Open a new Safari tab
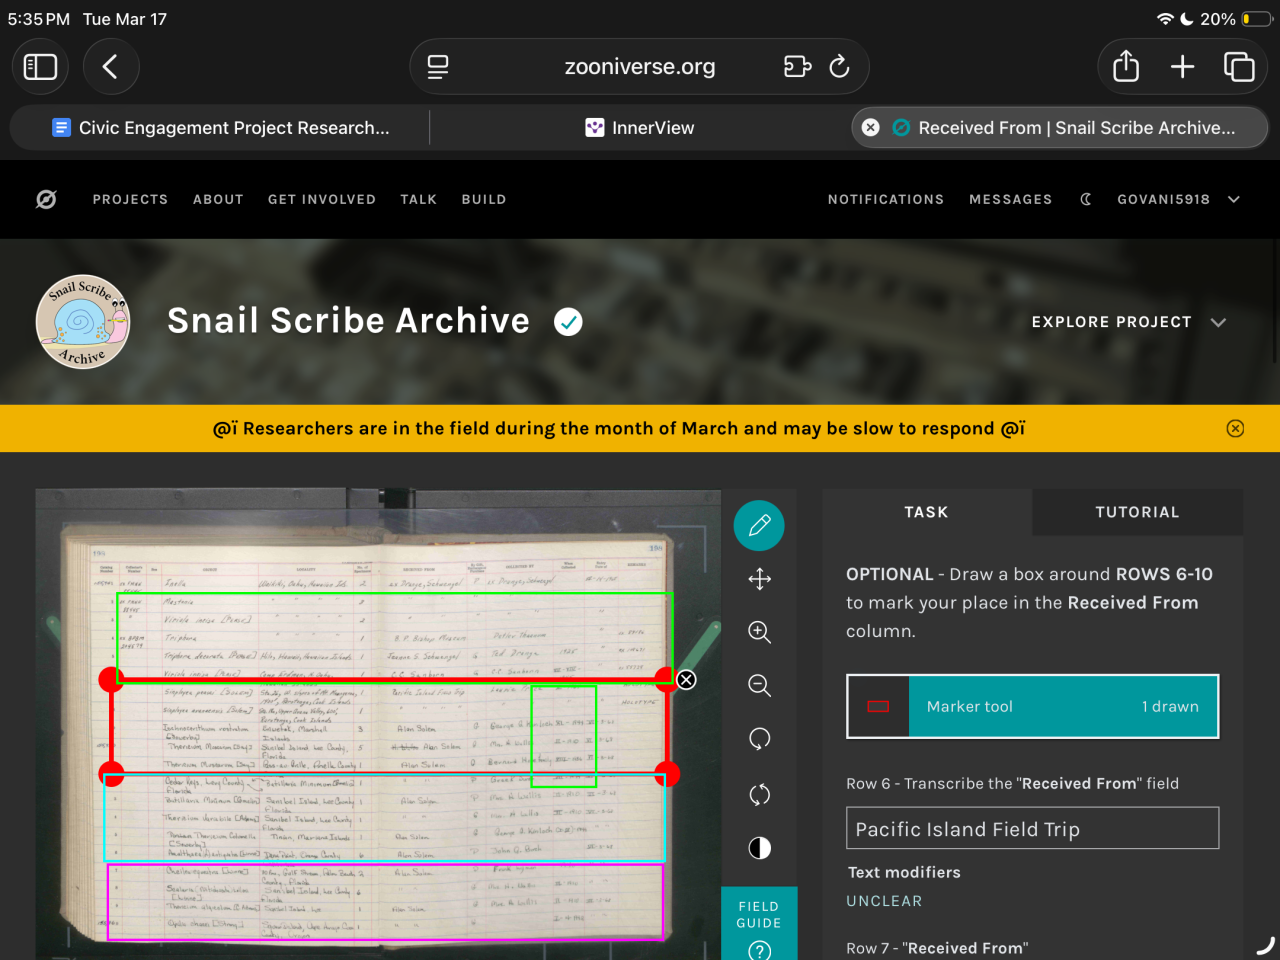Screen dimensions: 1280x960 pos(1183,67)
